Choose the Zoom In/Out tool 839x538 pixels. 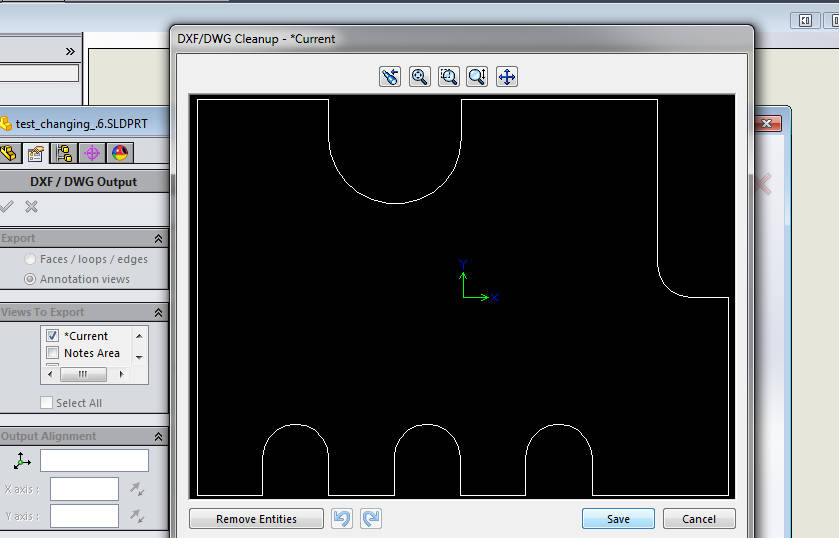tap(477, 77)
